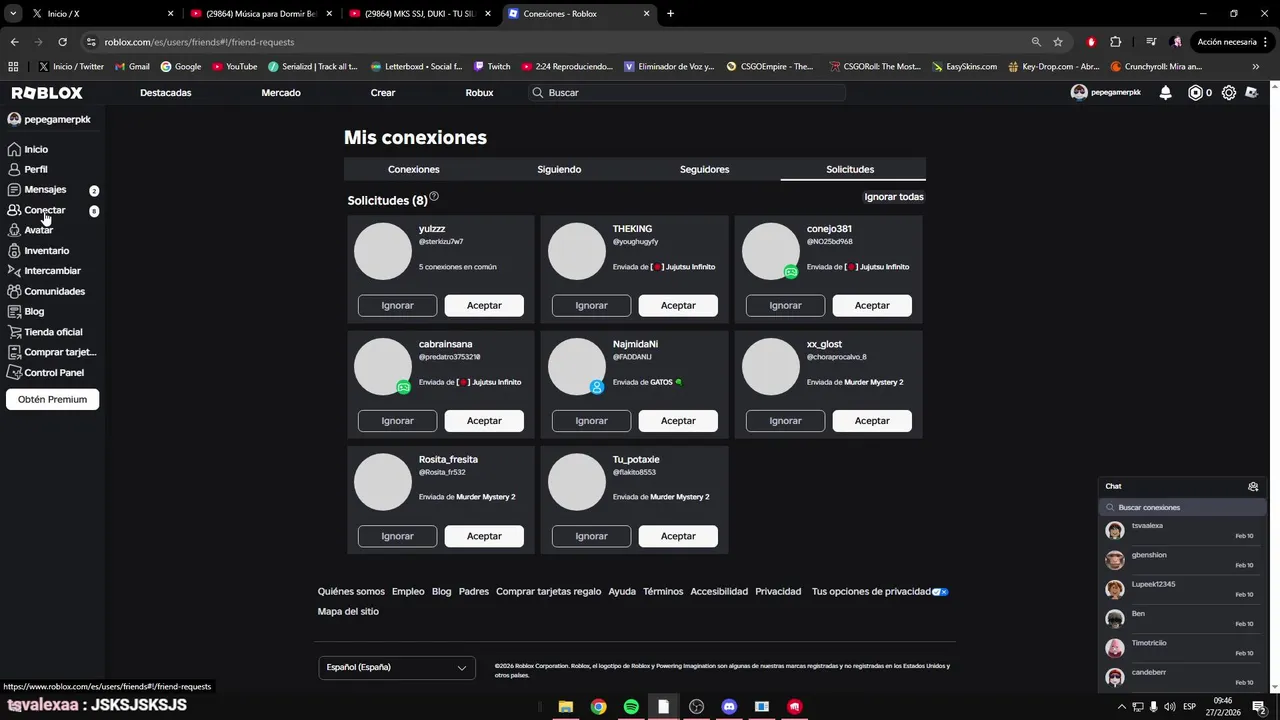Click the Roblox logo
This screenshot has width=1280, height=720.
tap(47, 92)
